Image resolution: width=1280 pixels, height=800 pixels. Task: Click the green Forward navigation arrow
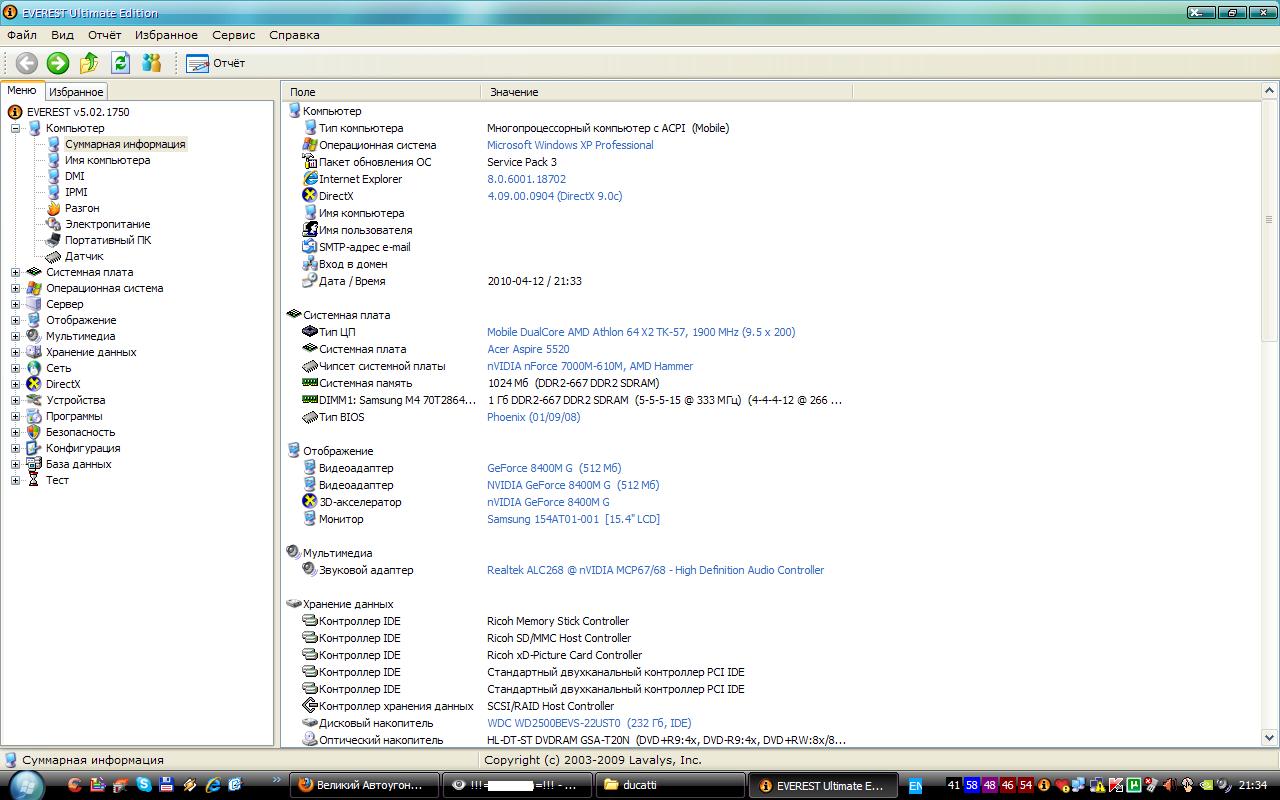point(58,63)
